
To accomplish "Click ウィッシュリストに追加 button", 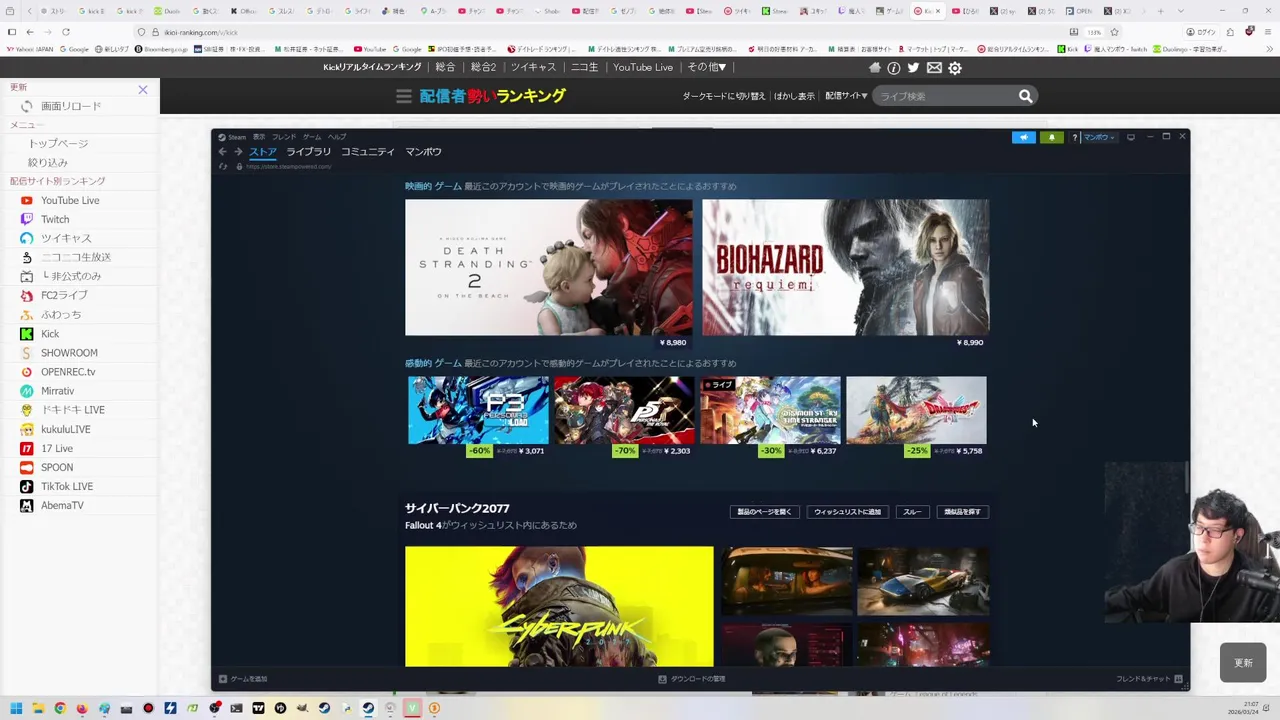I will (x=847, y=512).
